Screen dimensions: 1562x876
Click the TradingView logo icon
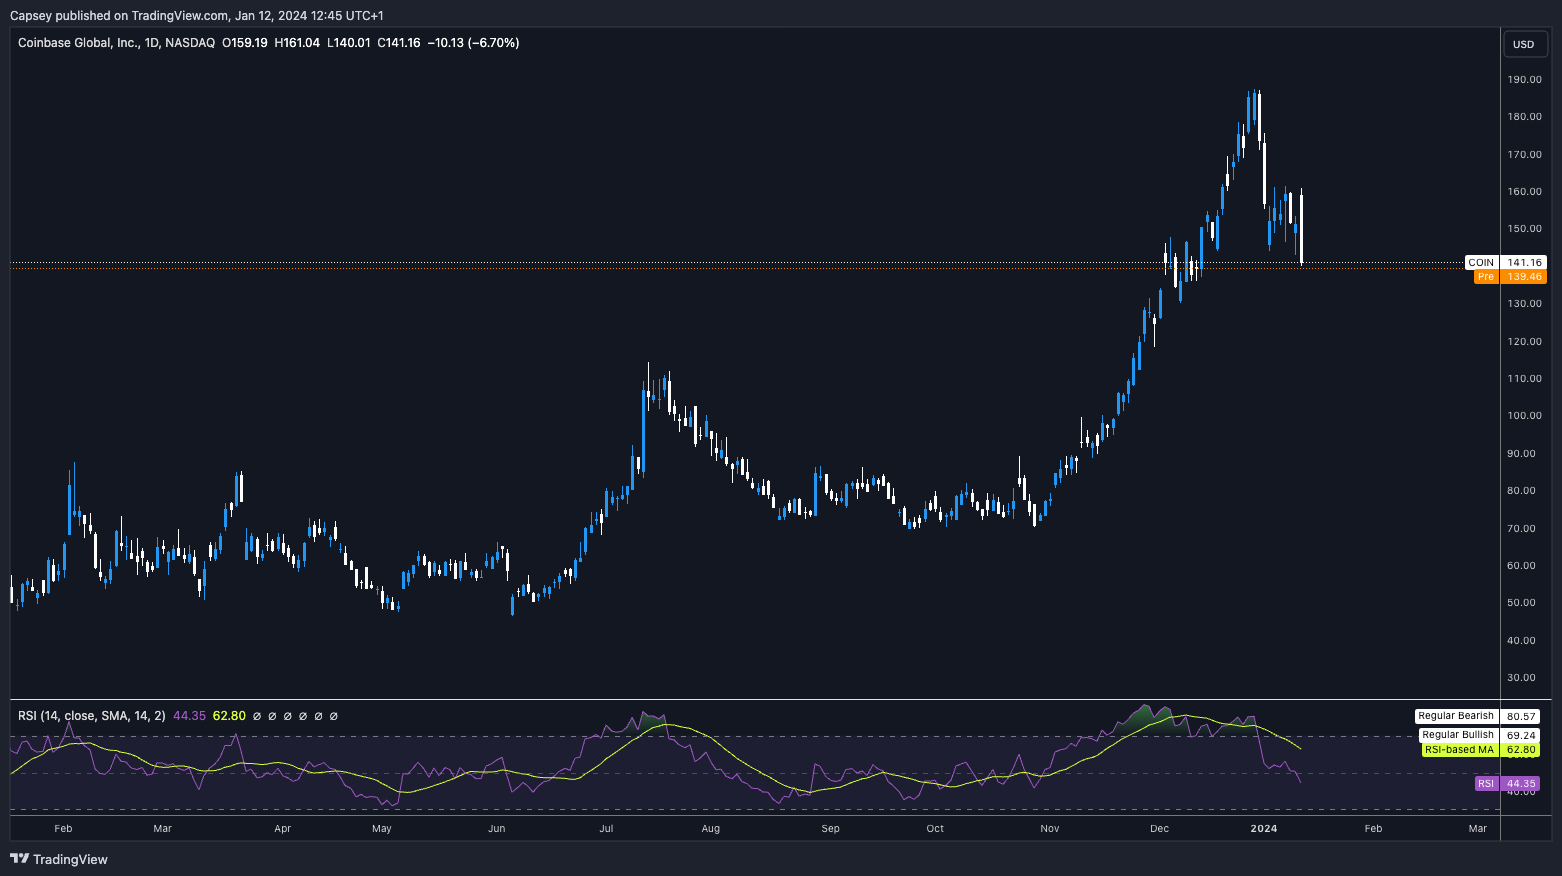point(19,859)
